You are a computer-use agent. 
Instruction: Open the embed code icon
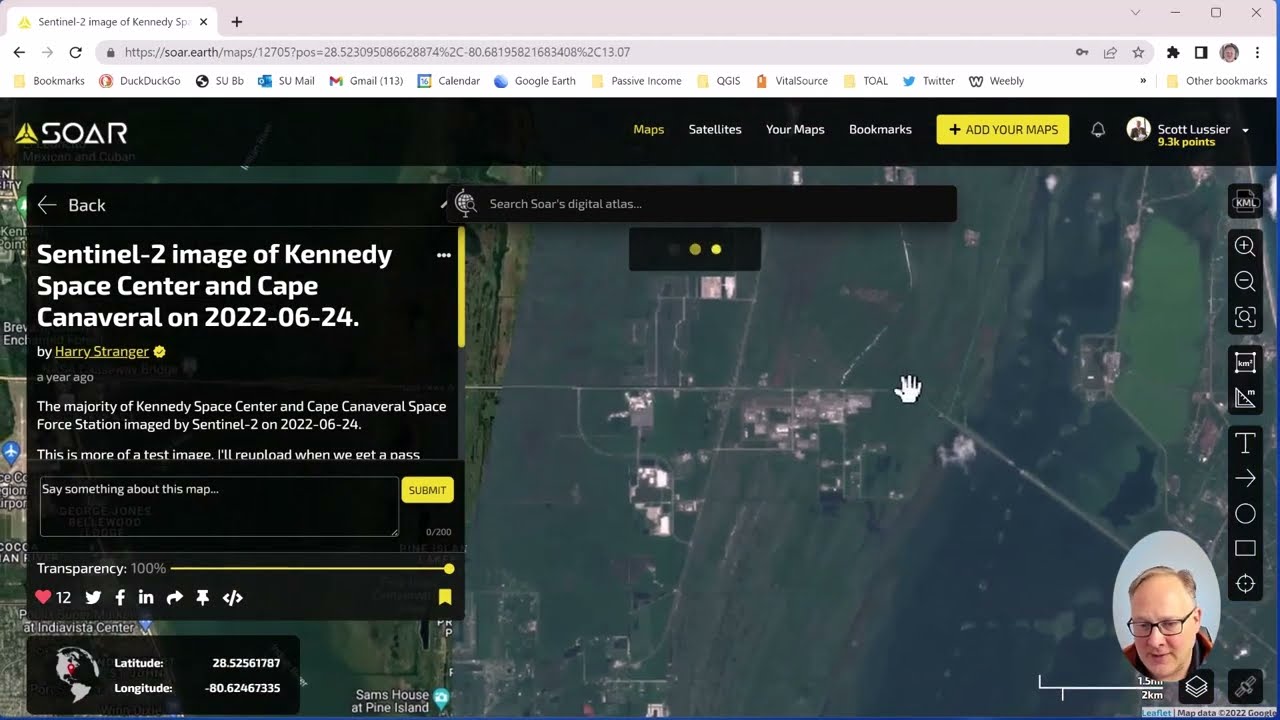232,597
